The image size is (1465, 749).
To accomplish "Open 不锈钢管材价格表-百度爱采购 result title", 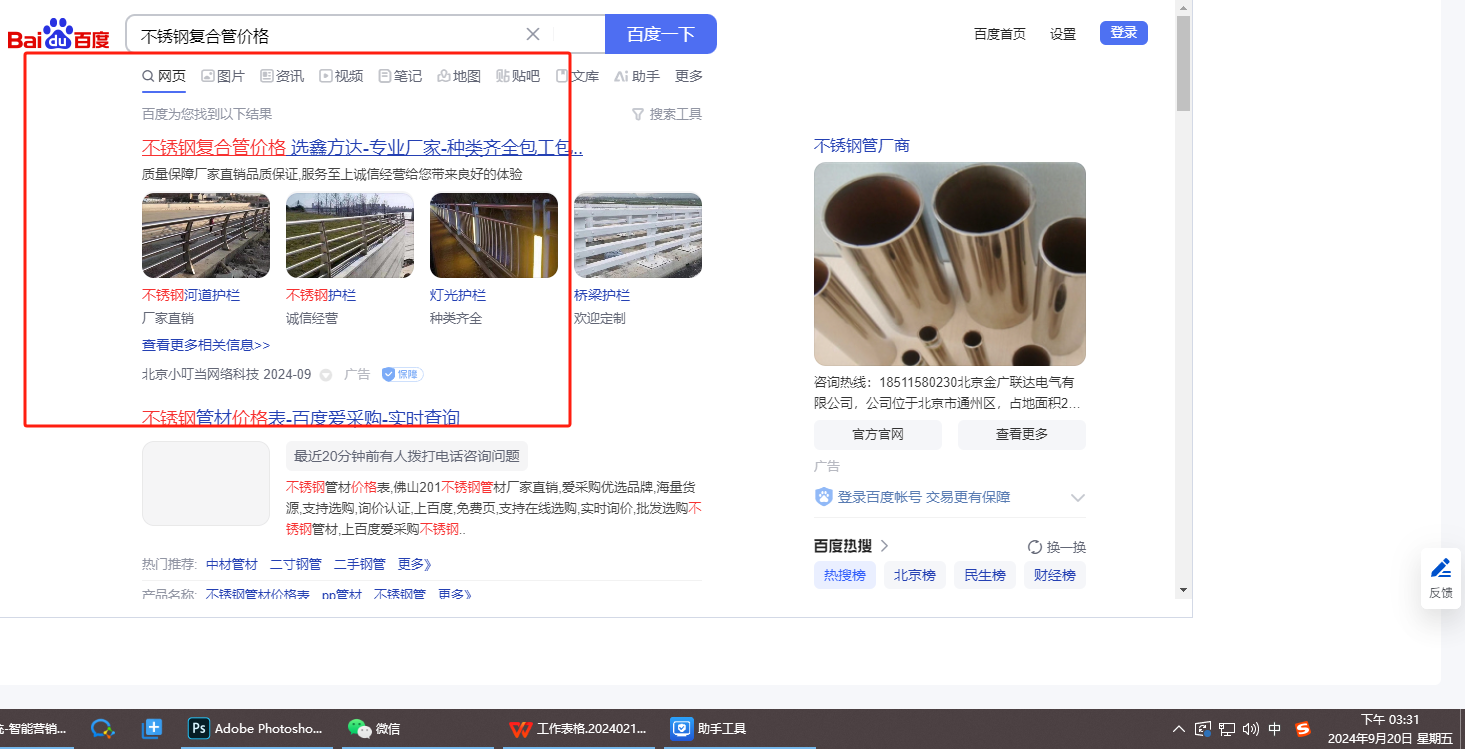I will click(x=301, y=418).
